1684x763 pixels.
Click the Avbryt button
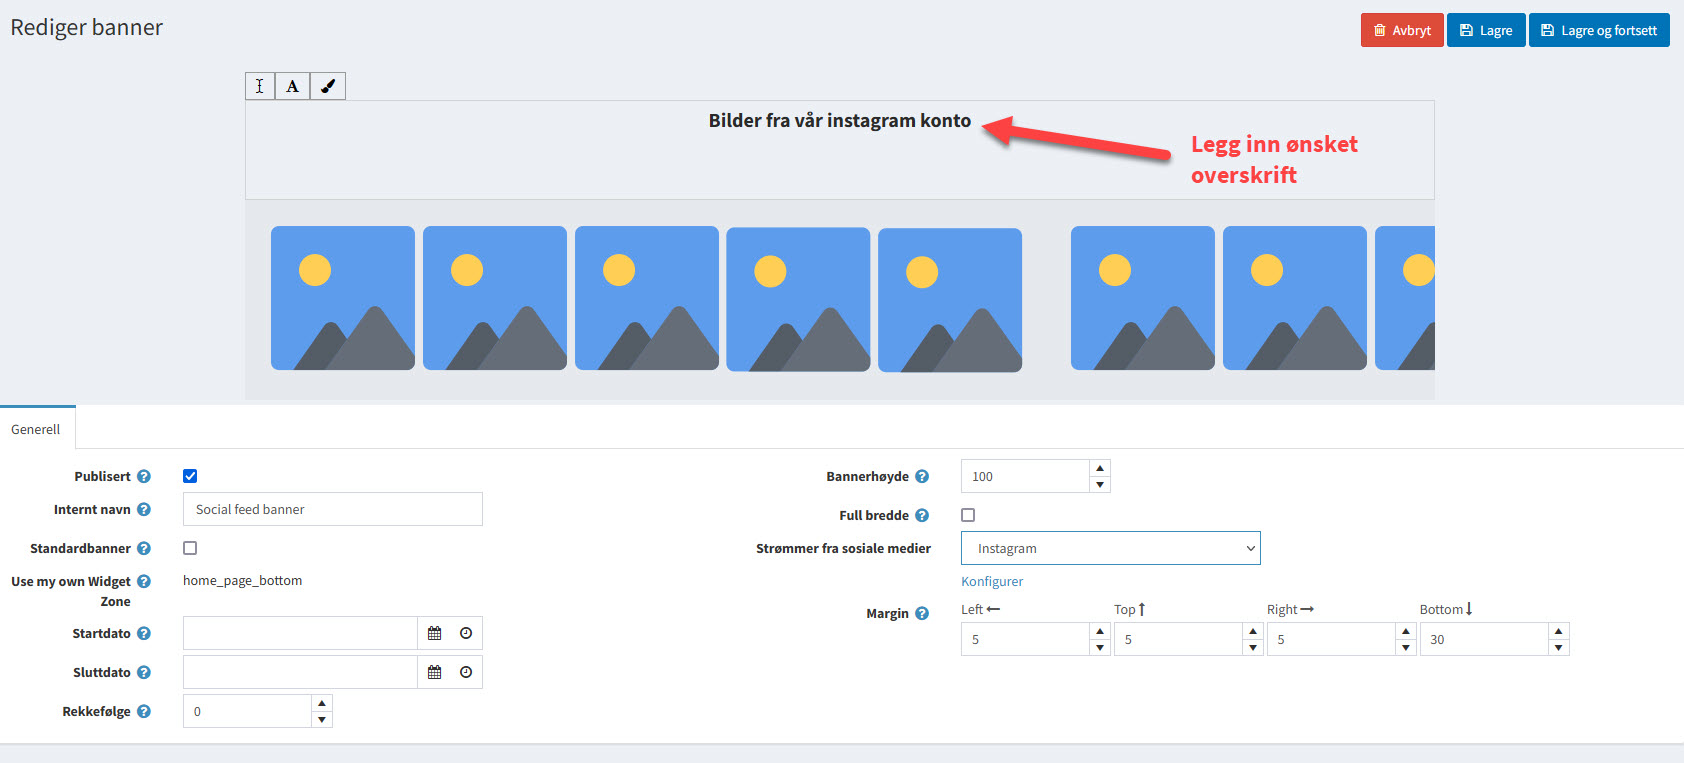tap(1401, 30)
